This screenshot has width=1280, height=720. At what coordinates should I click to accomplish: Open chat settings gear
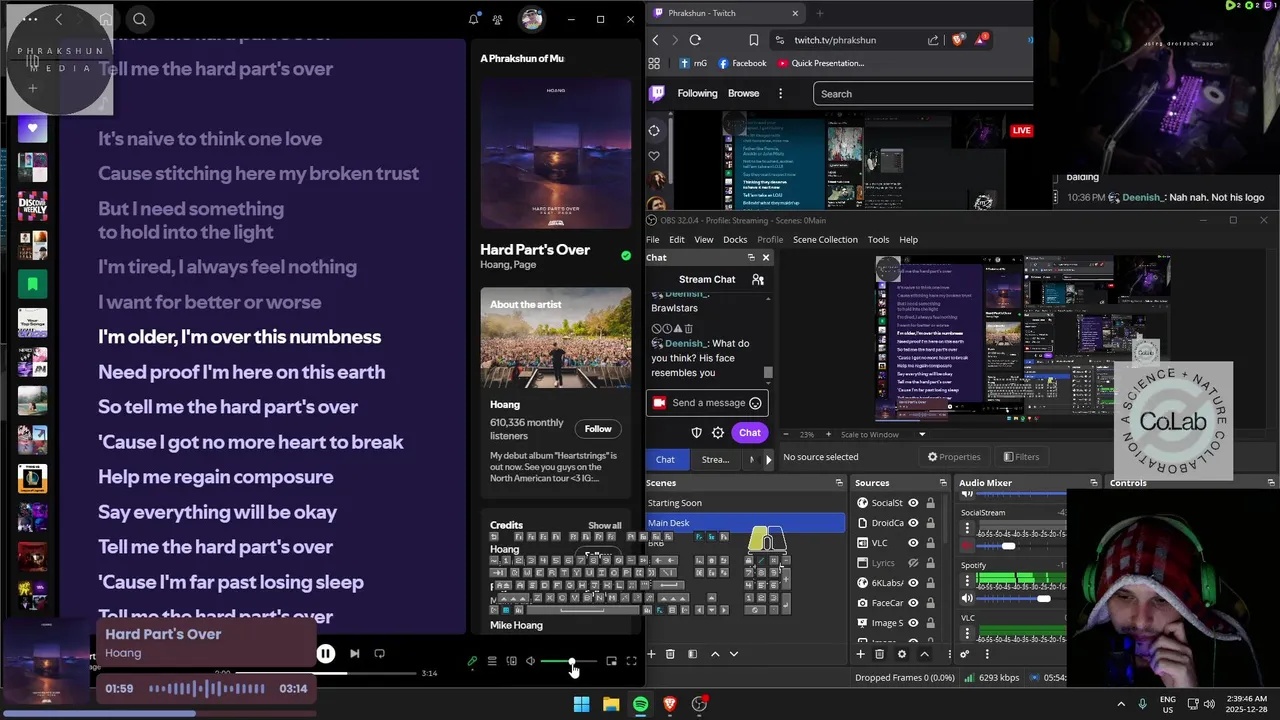[x=718, y=433]
